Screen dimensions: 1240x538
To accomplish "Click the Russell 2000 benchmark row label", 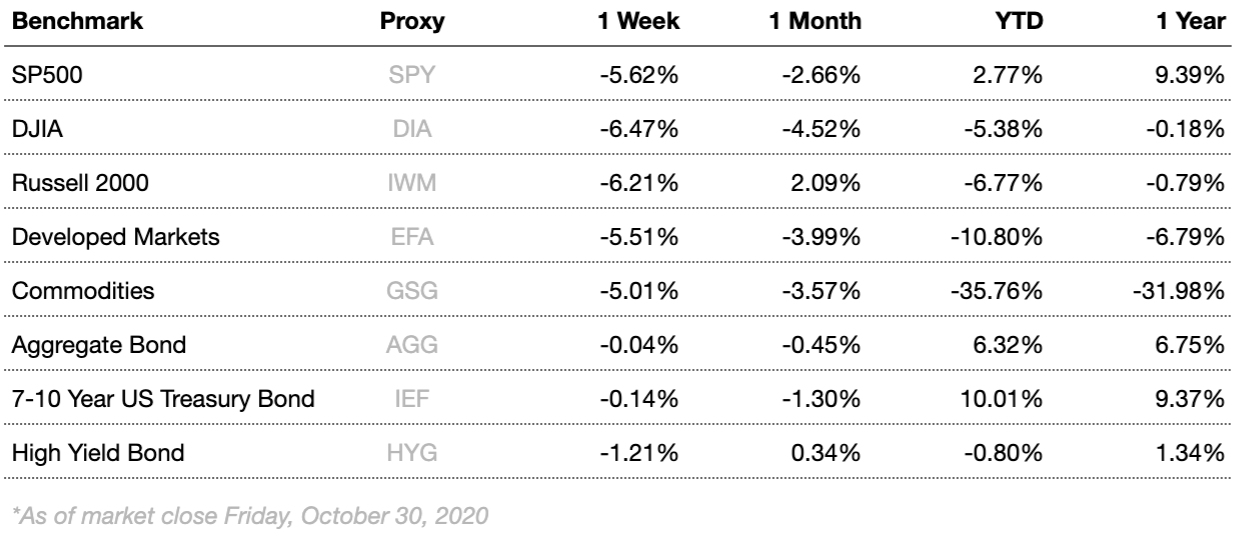I will tap(67, 183).
